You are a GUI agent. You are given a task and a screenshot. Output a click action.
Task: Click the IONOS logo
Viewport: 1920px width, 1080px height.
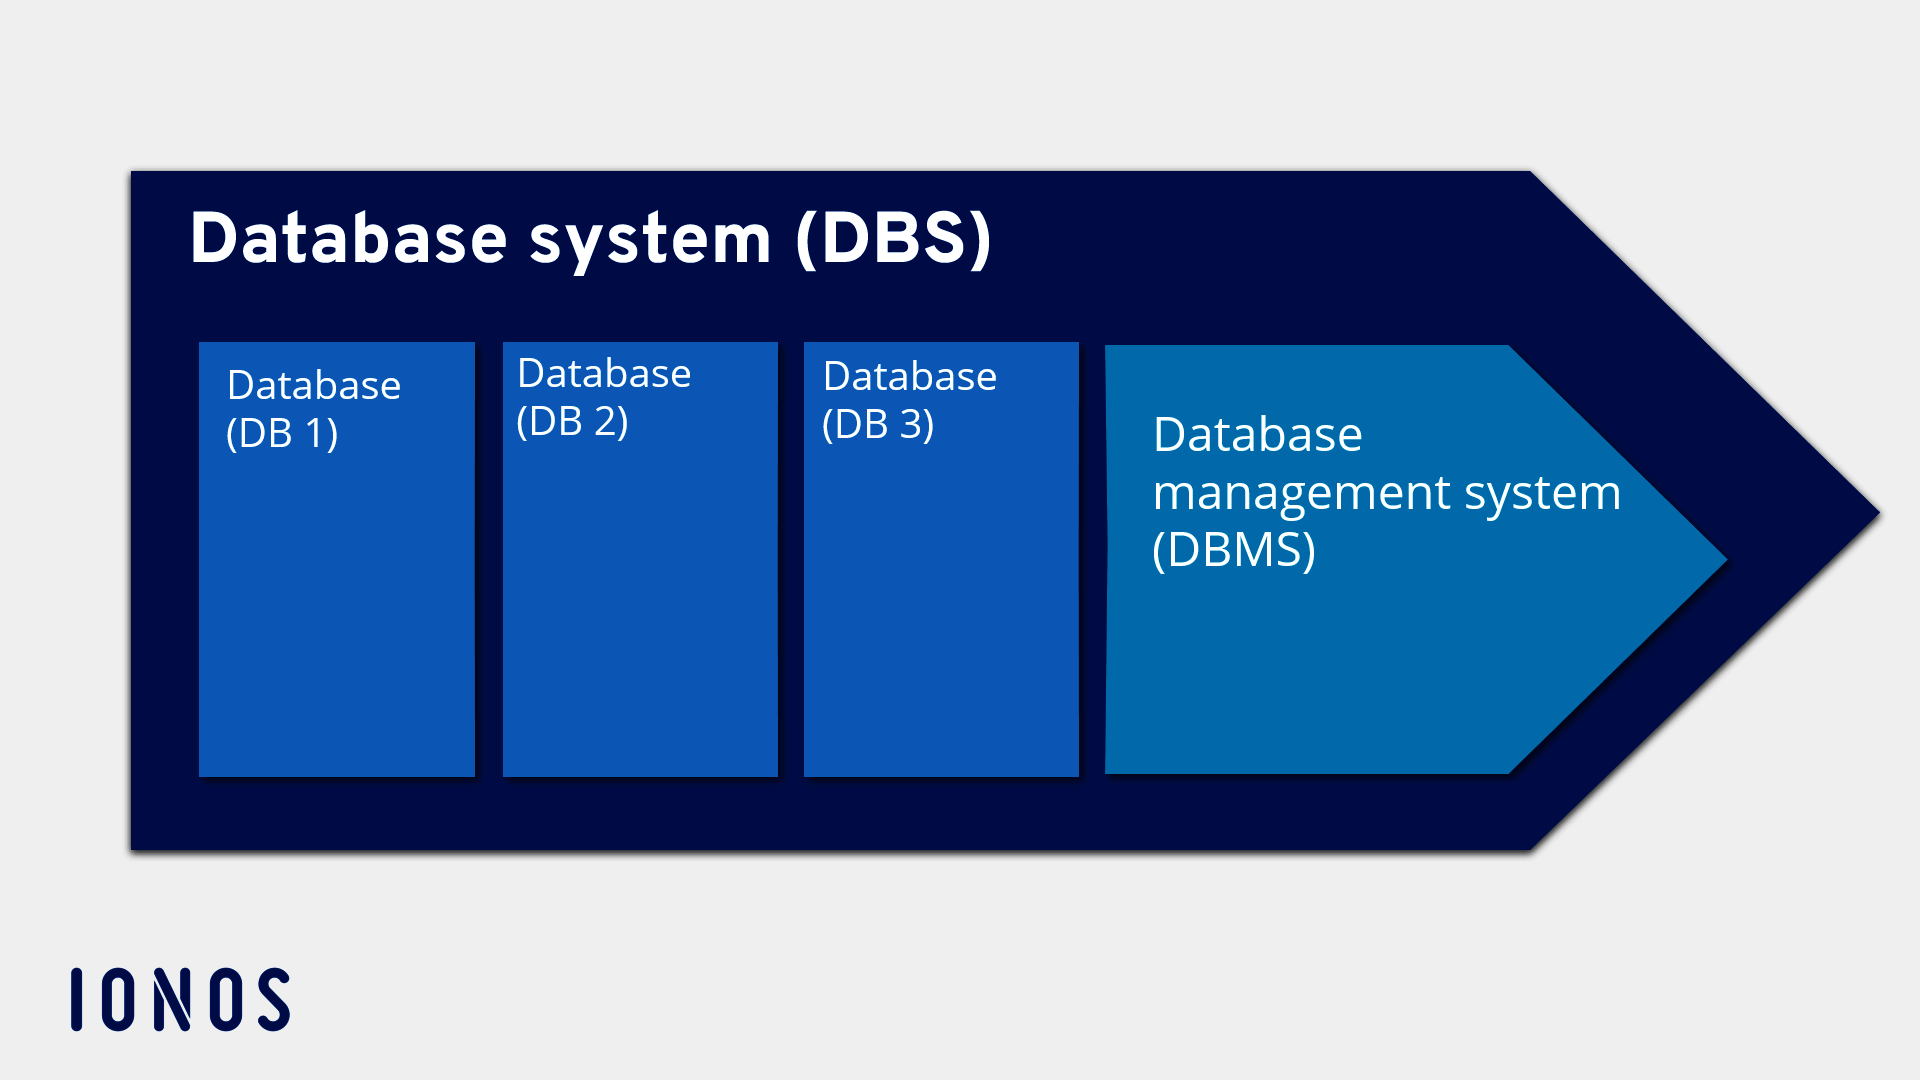(x=180, y=999)
